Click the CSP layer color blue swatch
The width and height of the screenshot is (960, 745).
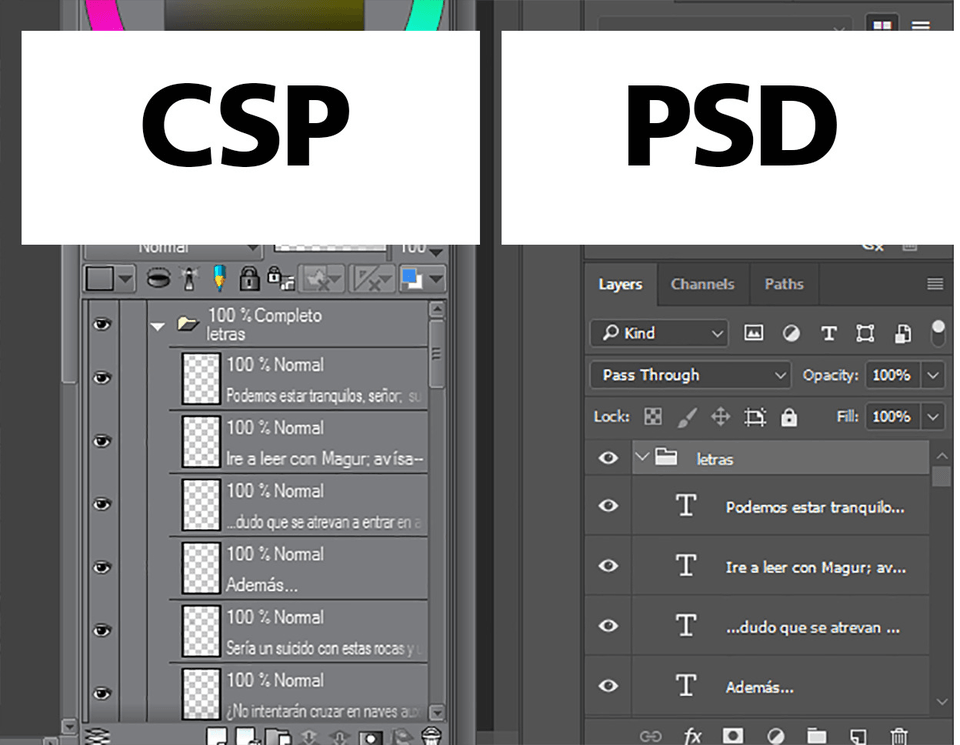(411, 278)
